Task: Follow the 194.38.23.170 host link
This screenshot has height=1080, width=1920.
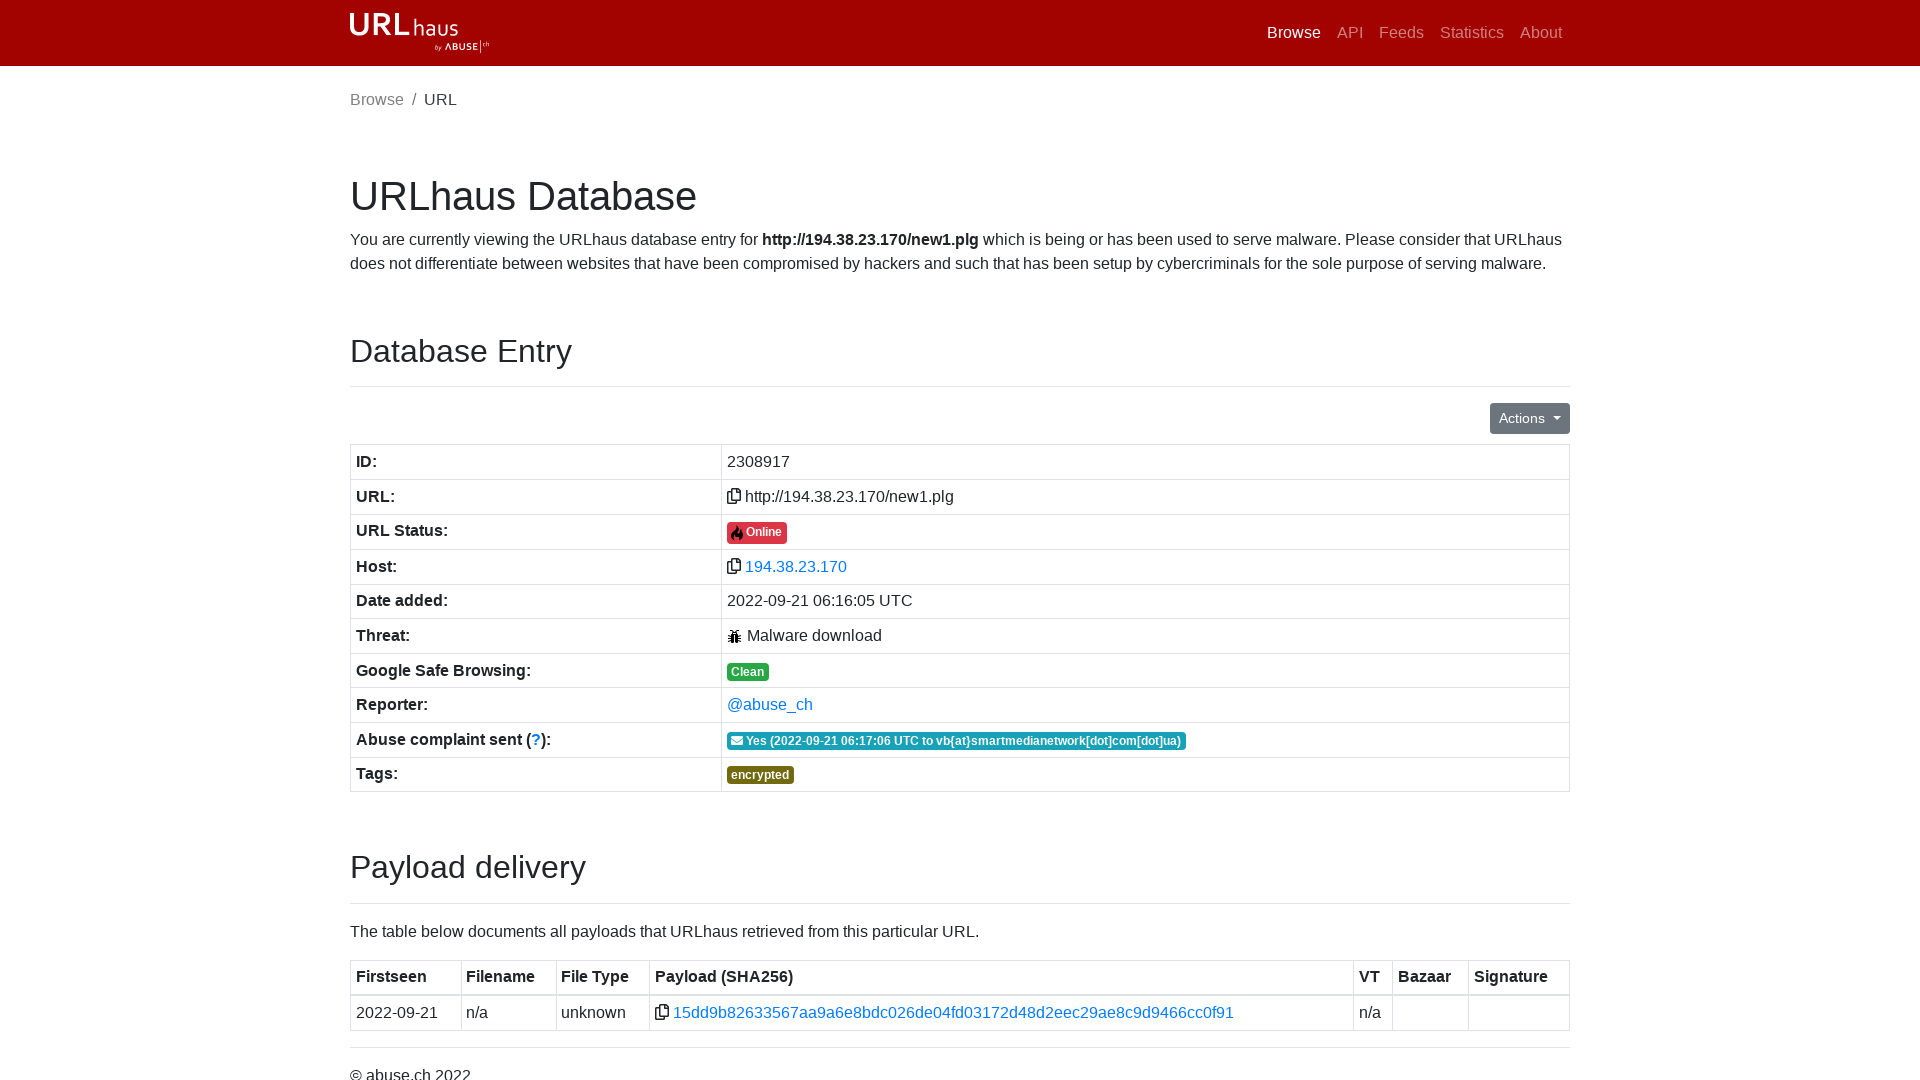Action: (x=796, y=566)
